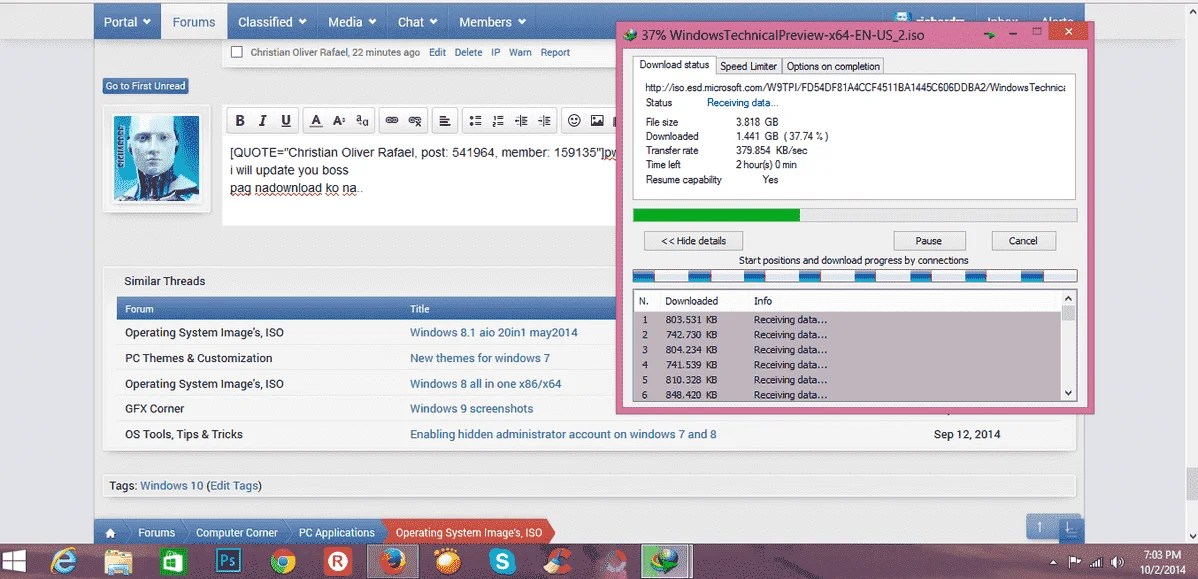1198x579 pixels.
Task: Open the font family option in the editor
Action: click(362, 121)
